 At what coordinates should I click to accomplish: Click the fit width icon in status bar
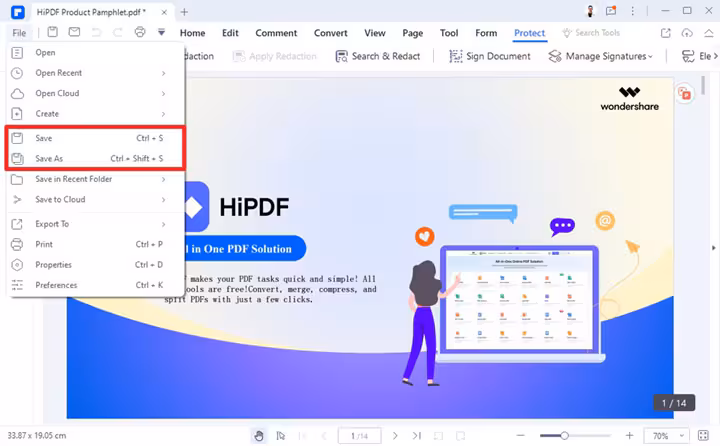[x=460, y=435]
